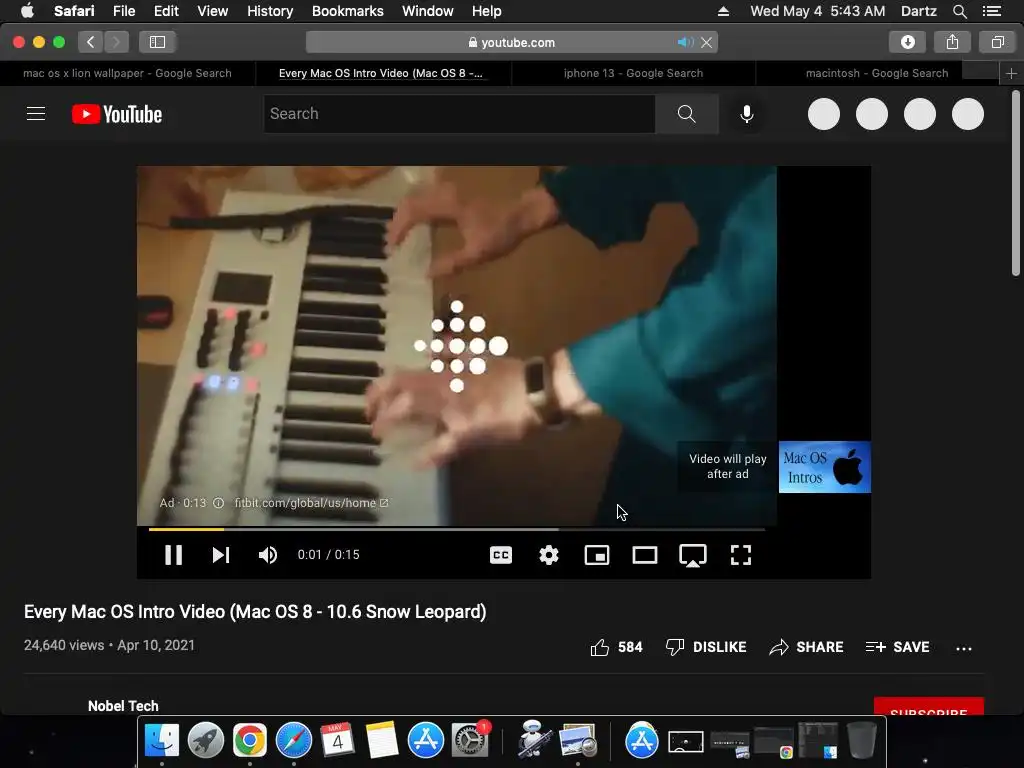Open the Dartz user menu

[x=918, y=11]
